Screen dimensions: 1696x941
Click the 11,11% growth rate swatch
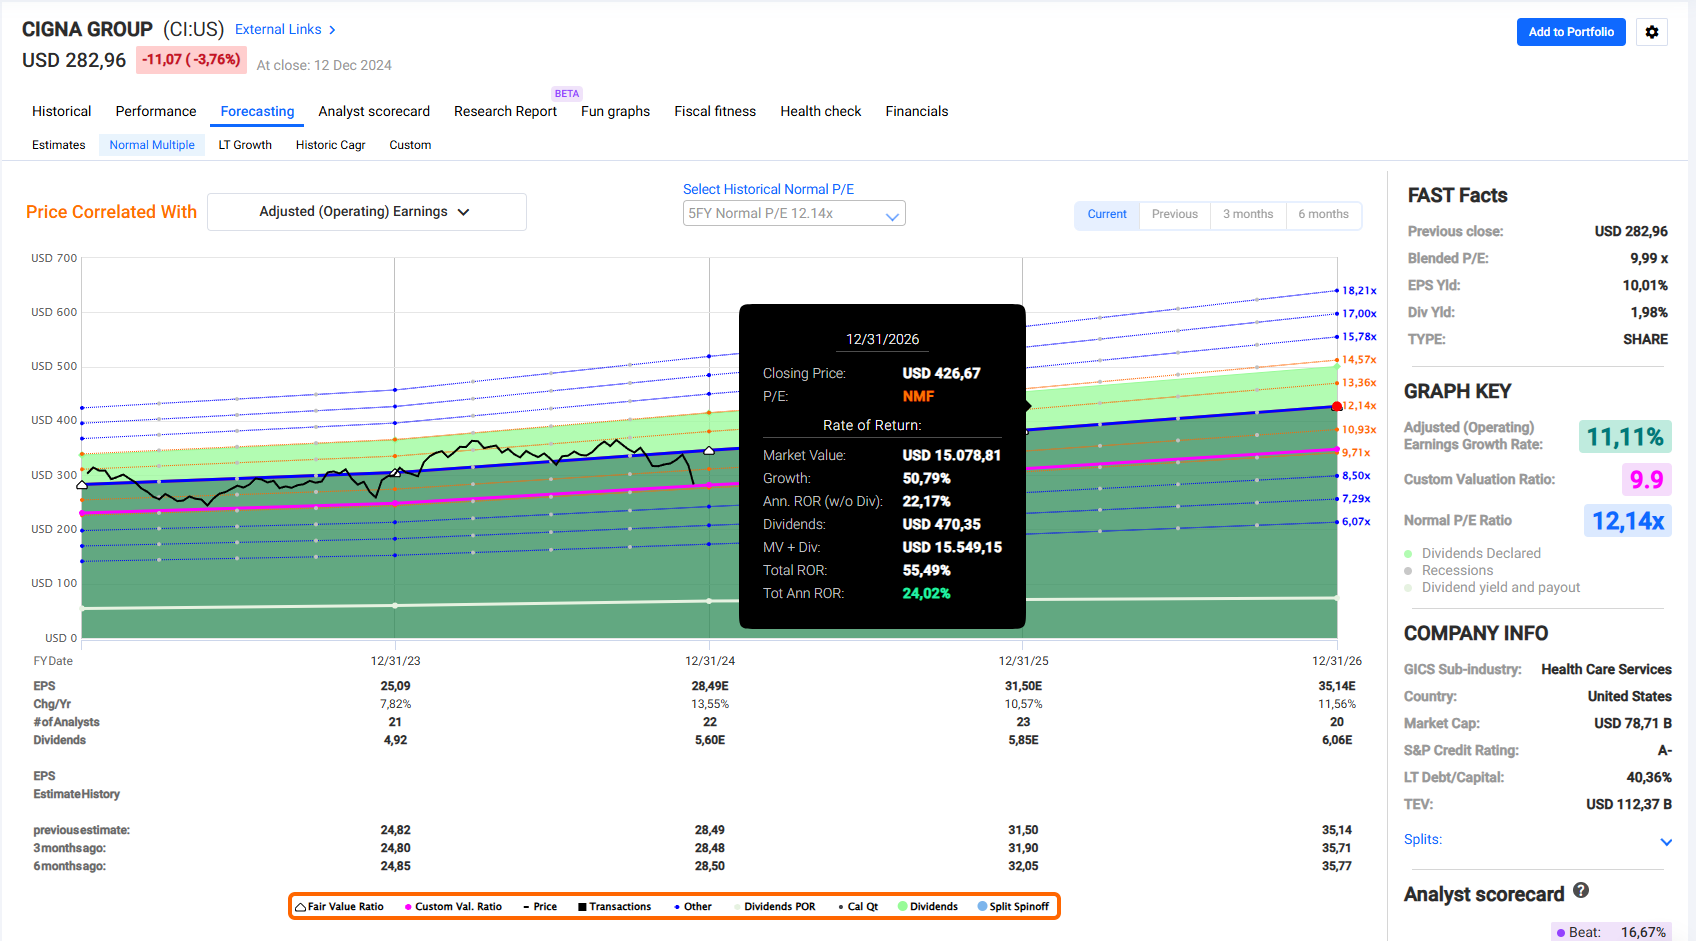[1625, 437]
